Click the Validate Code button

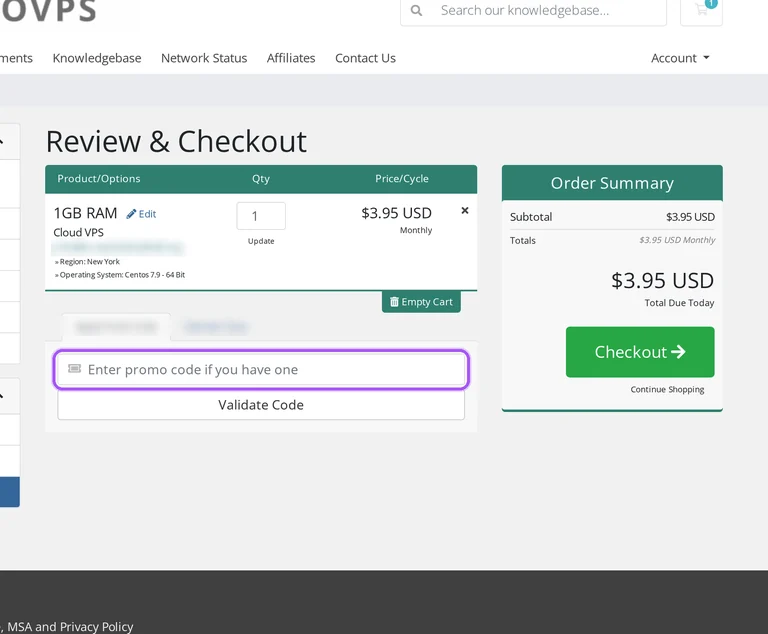(261, 405)
